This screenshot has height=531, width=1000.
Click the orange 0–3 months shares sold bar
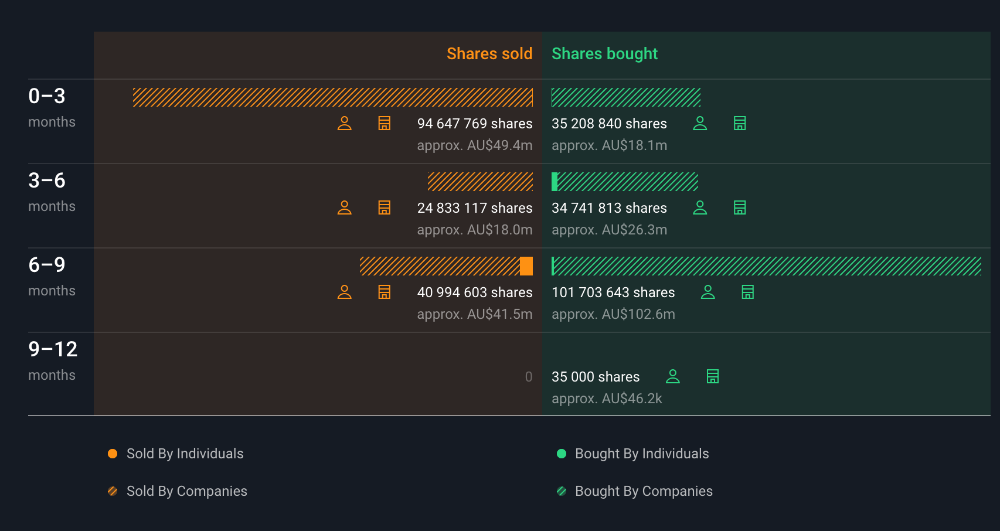click(x=332, y=97)
